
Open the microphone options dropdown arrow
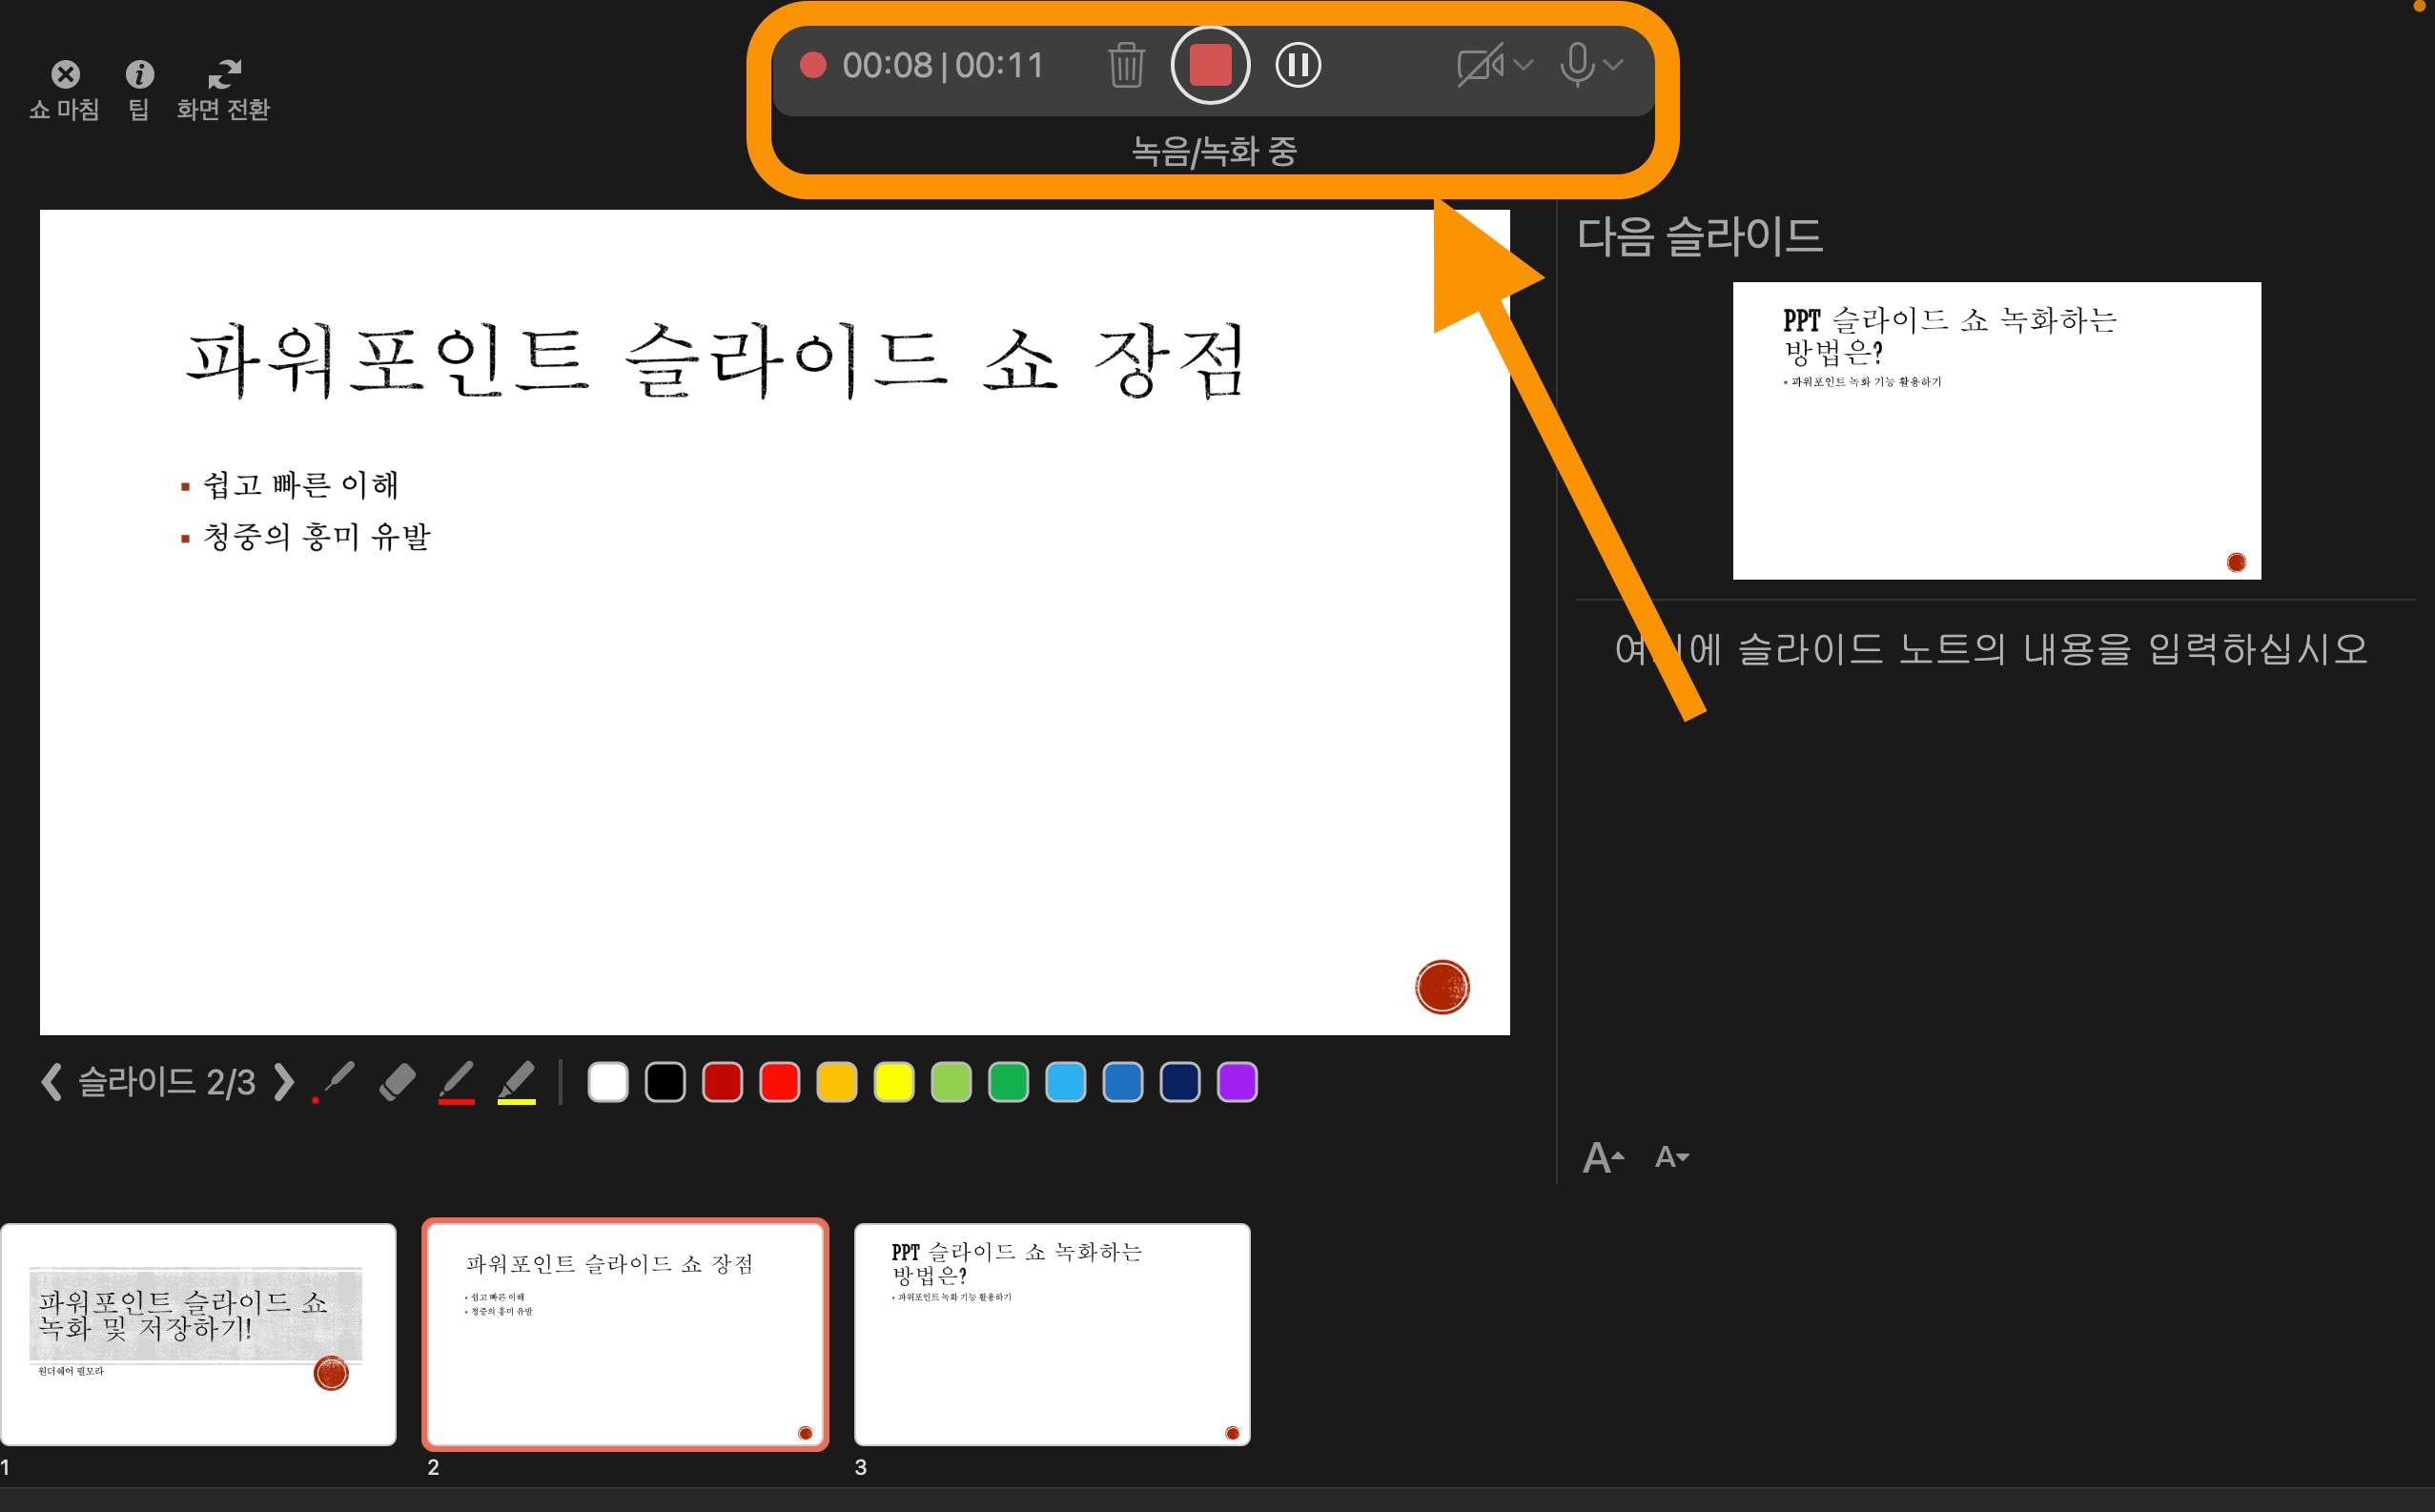tap(1613, 65)
